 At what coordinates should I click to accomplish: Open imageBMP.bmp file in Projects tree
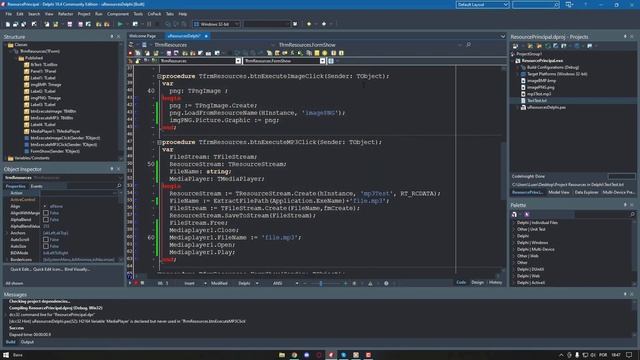(541, 81)
